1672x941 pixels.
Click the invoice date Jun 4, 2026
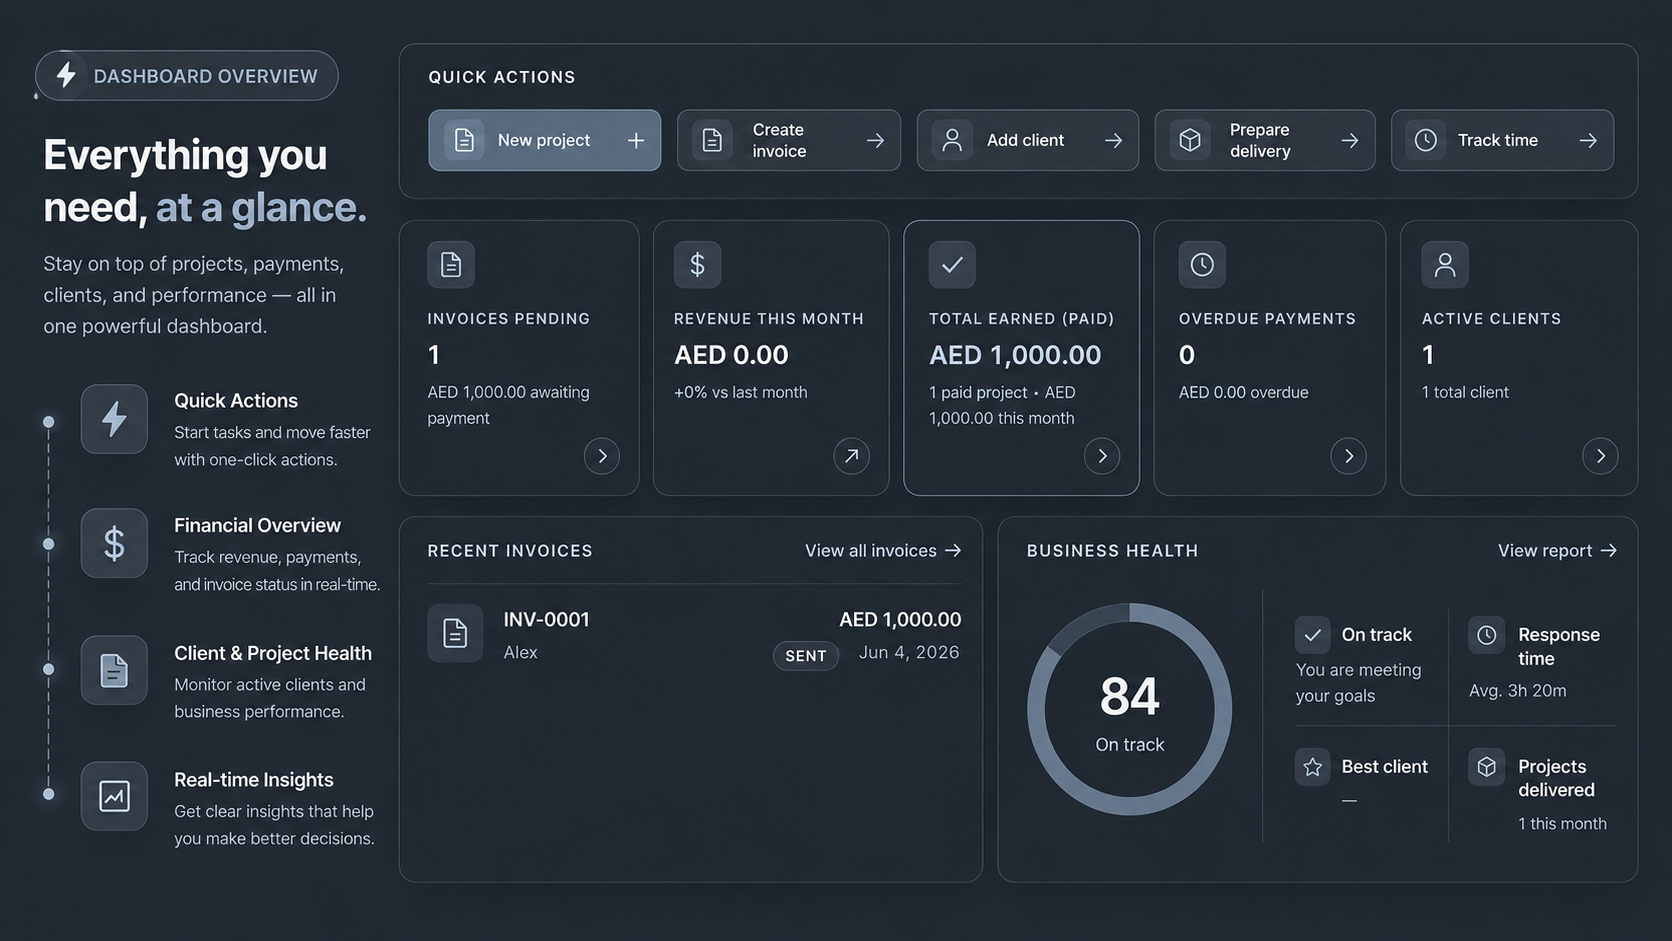[909, 652]
